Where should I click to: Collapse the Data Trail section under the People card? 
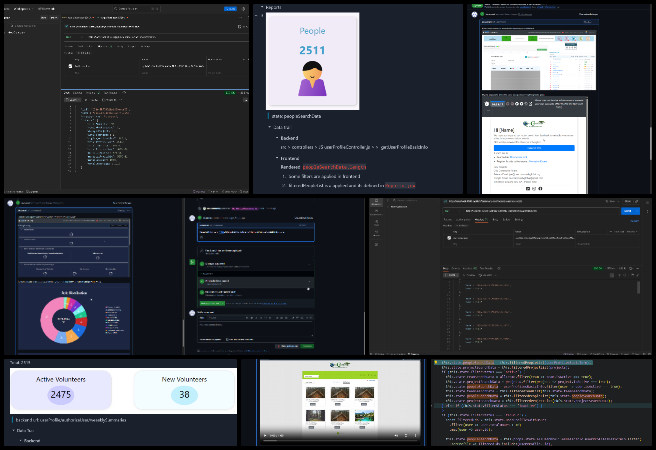pos(270,127)
